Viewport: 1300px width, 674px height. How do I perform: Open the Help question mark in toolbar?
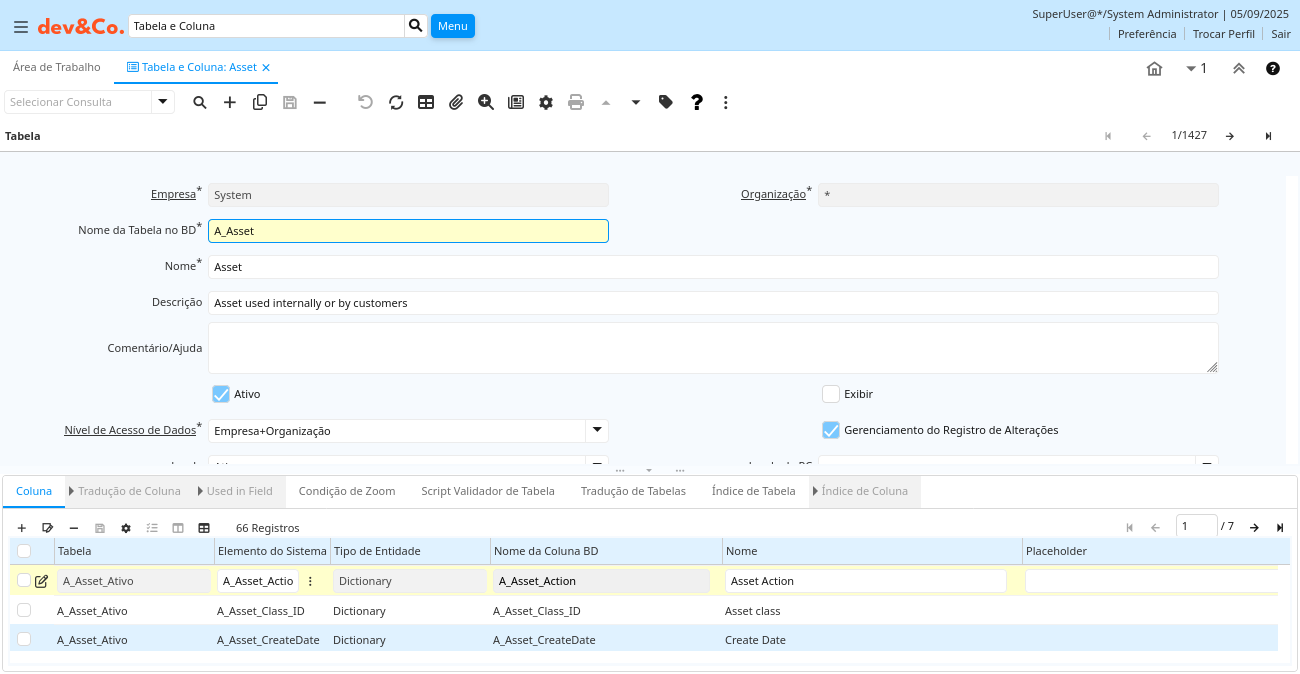(x=697, y=102)
